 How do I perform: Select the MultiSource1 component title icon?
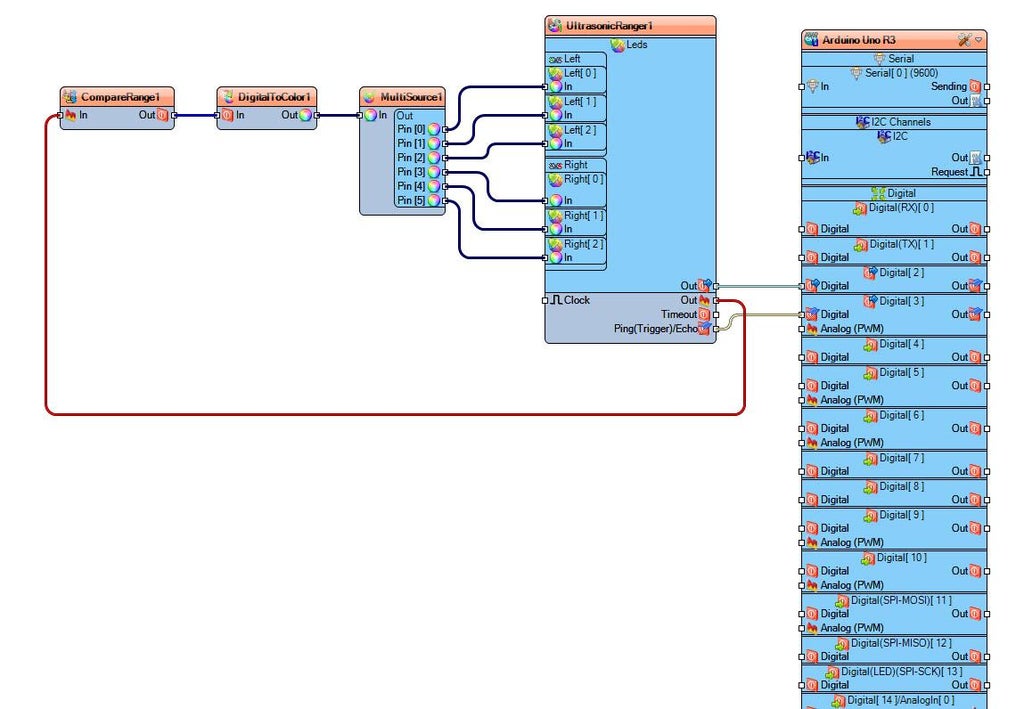tap(370, 97)
